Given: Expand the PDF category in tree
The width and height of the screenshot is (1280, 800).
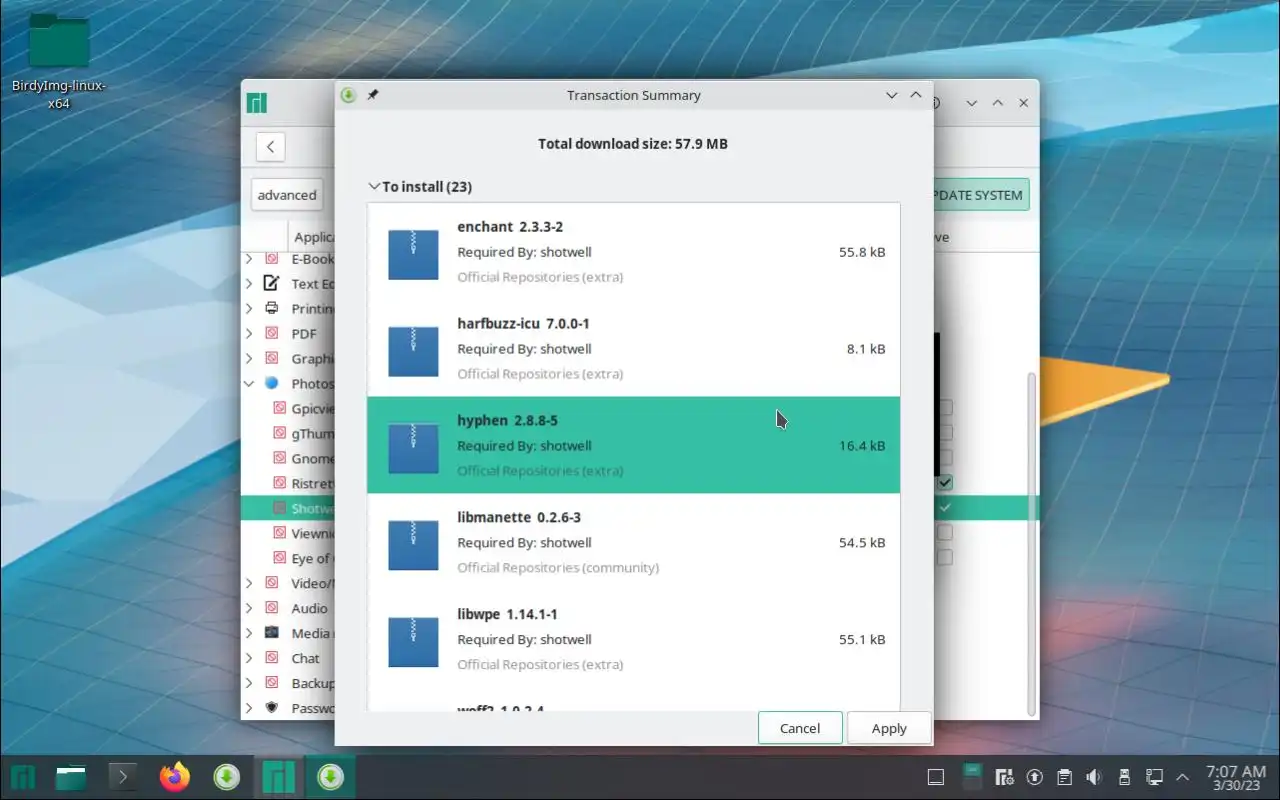Looking at the screenshot, I should [x=249, y=333].
